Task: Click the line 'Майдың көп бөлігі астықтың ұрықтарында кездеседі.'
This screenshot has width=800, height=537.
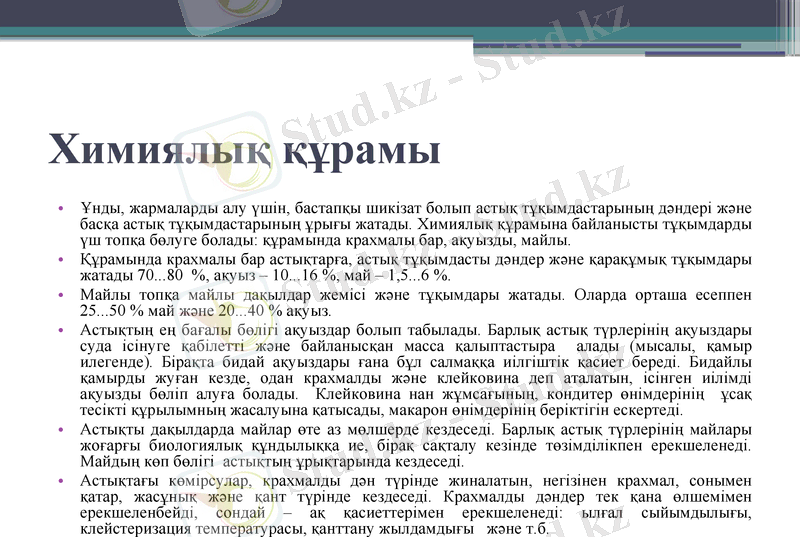Action: click(x=272, y=462)
